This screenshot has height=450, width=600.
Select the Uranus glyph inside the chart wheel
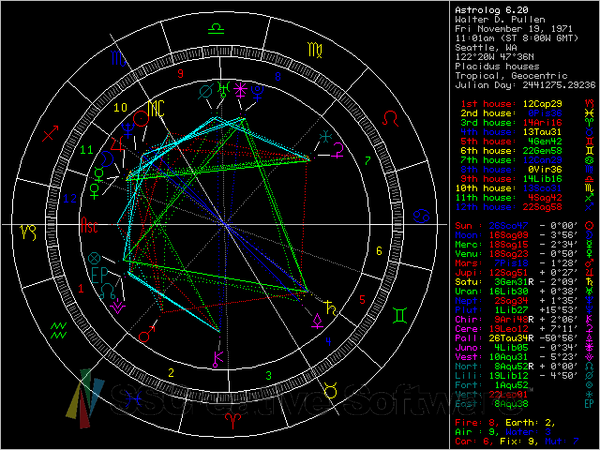point(223,89)
